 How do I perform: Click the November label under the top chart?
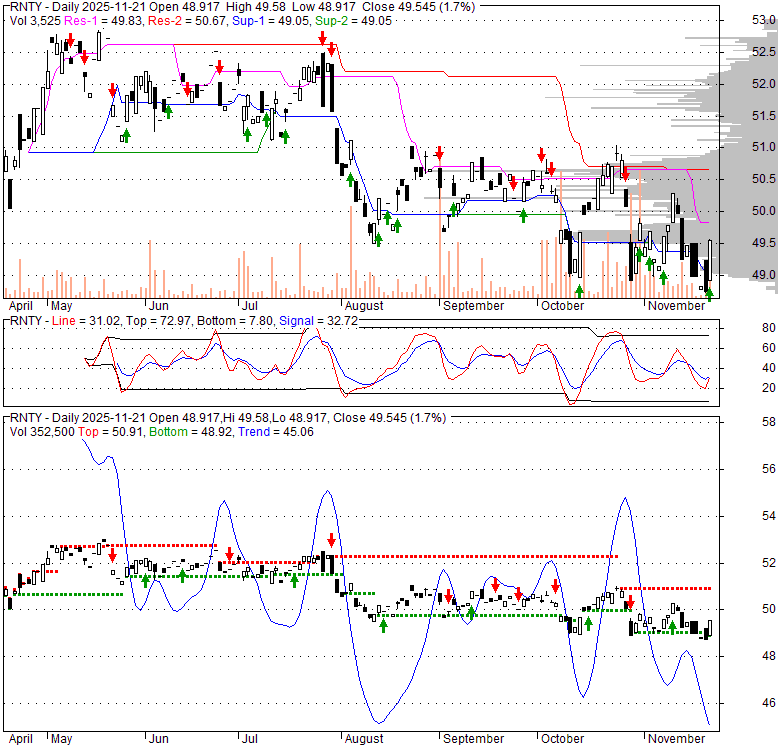(677, 306)
